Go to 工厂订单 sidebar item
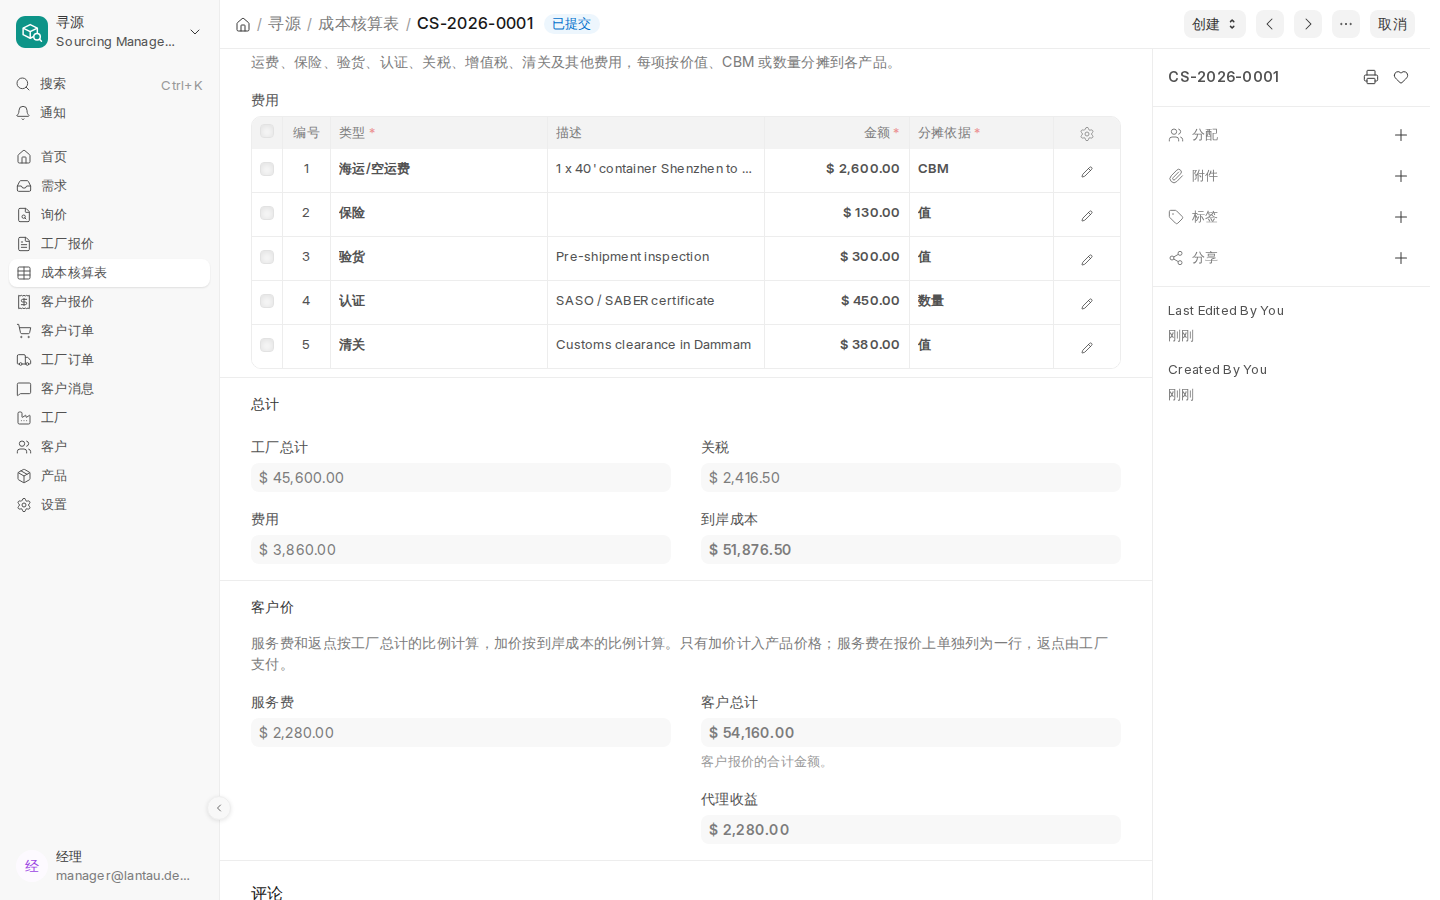Image resolution: width=1440 pixels, height=900 pixels. [110, 360]
